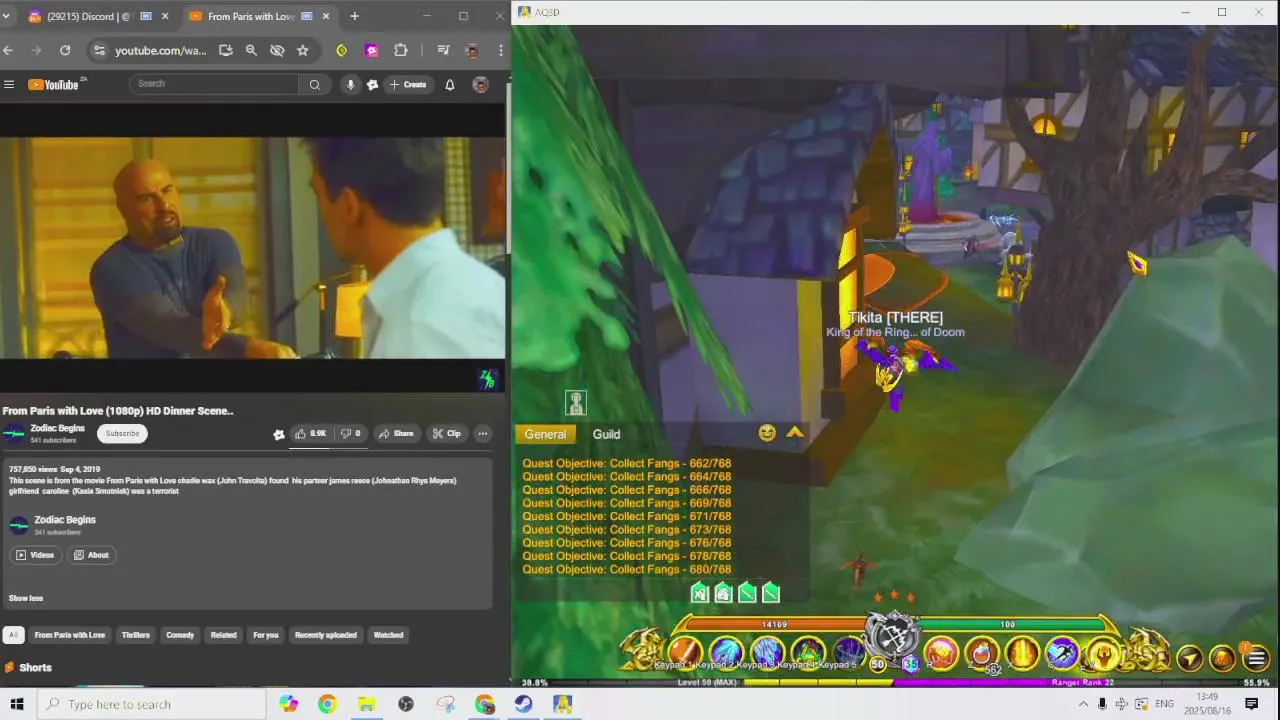Open the AQ3D main hamburger menu
Image resolution: width=1280 pixels, height=720 pixels.
1256,658
